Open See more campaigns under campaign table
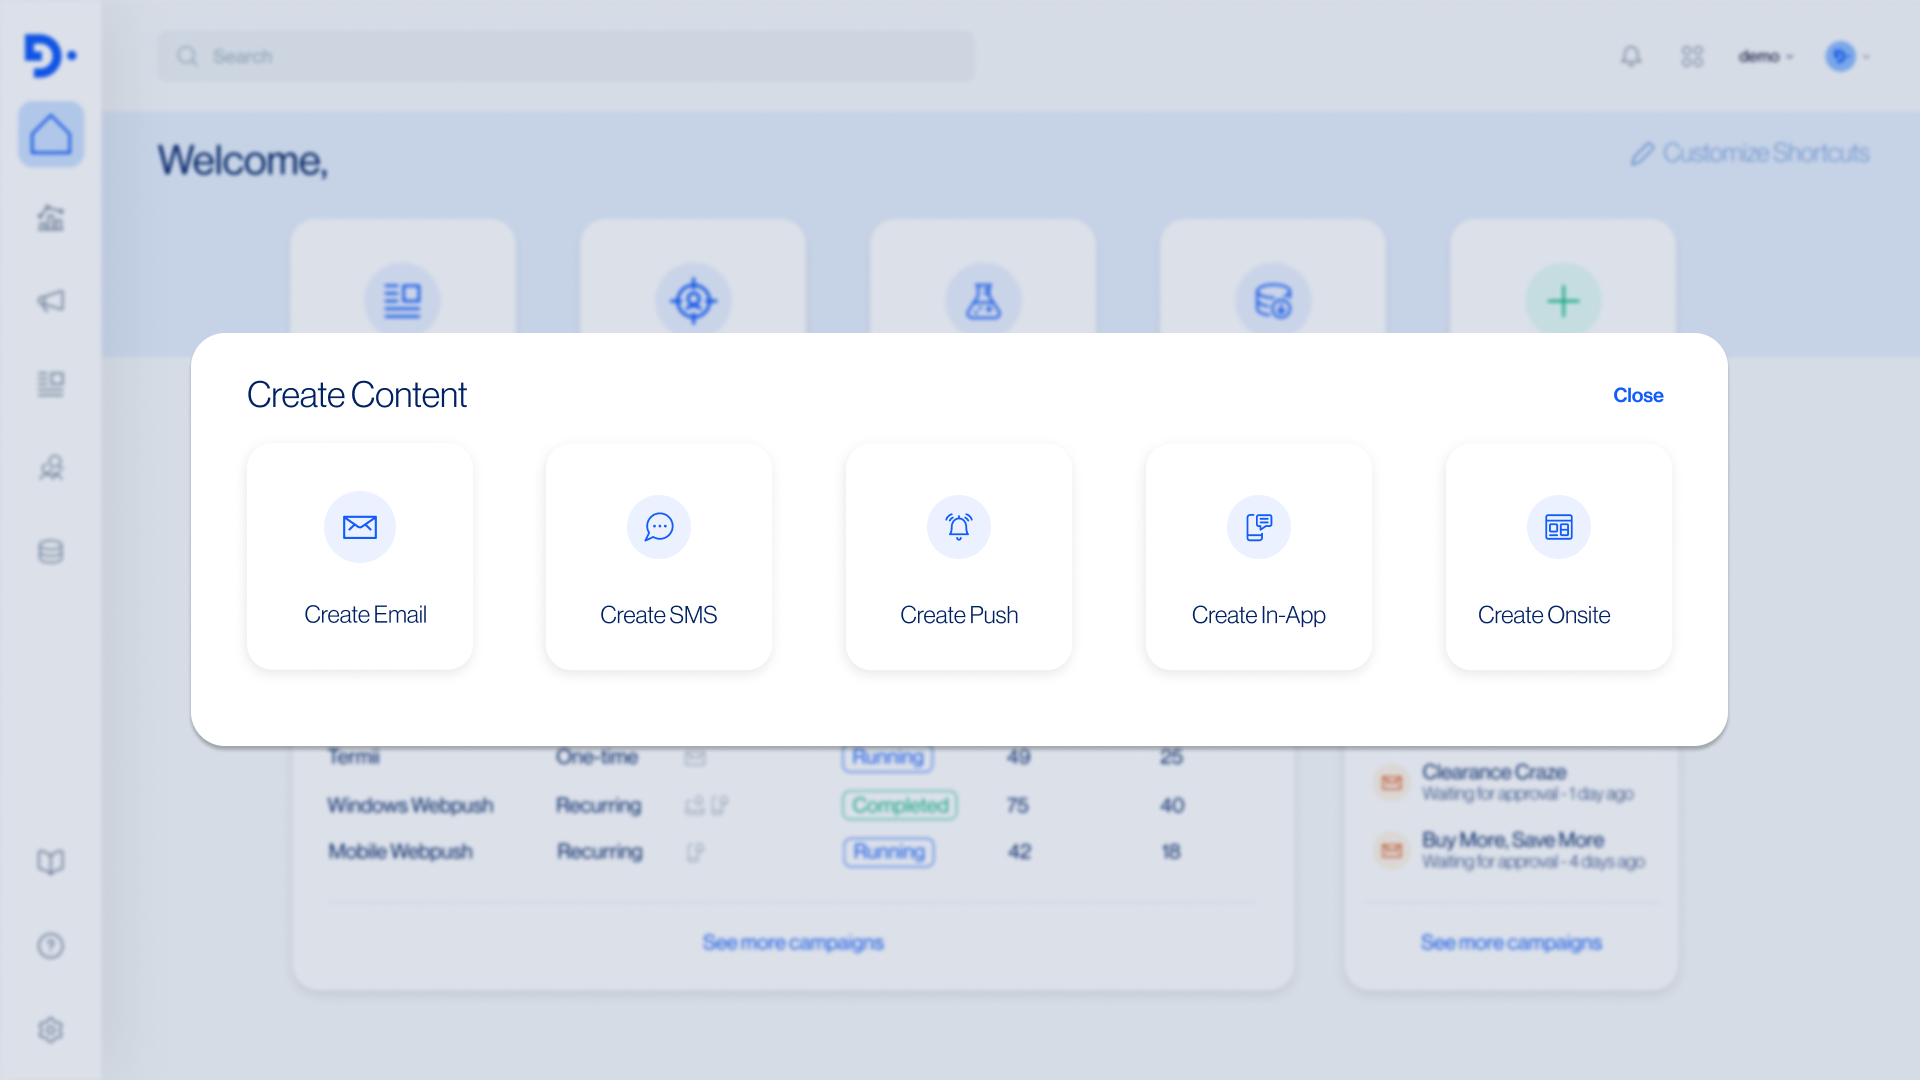This screenshot has width=1920, height=1080. (792, 942)
